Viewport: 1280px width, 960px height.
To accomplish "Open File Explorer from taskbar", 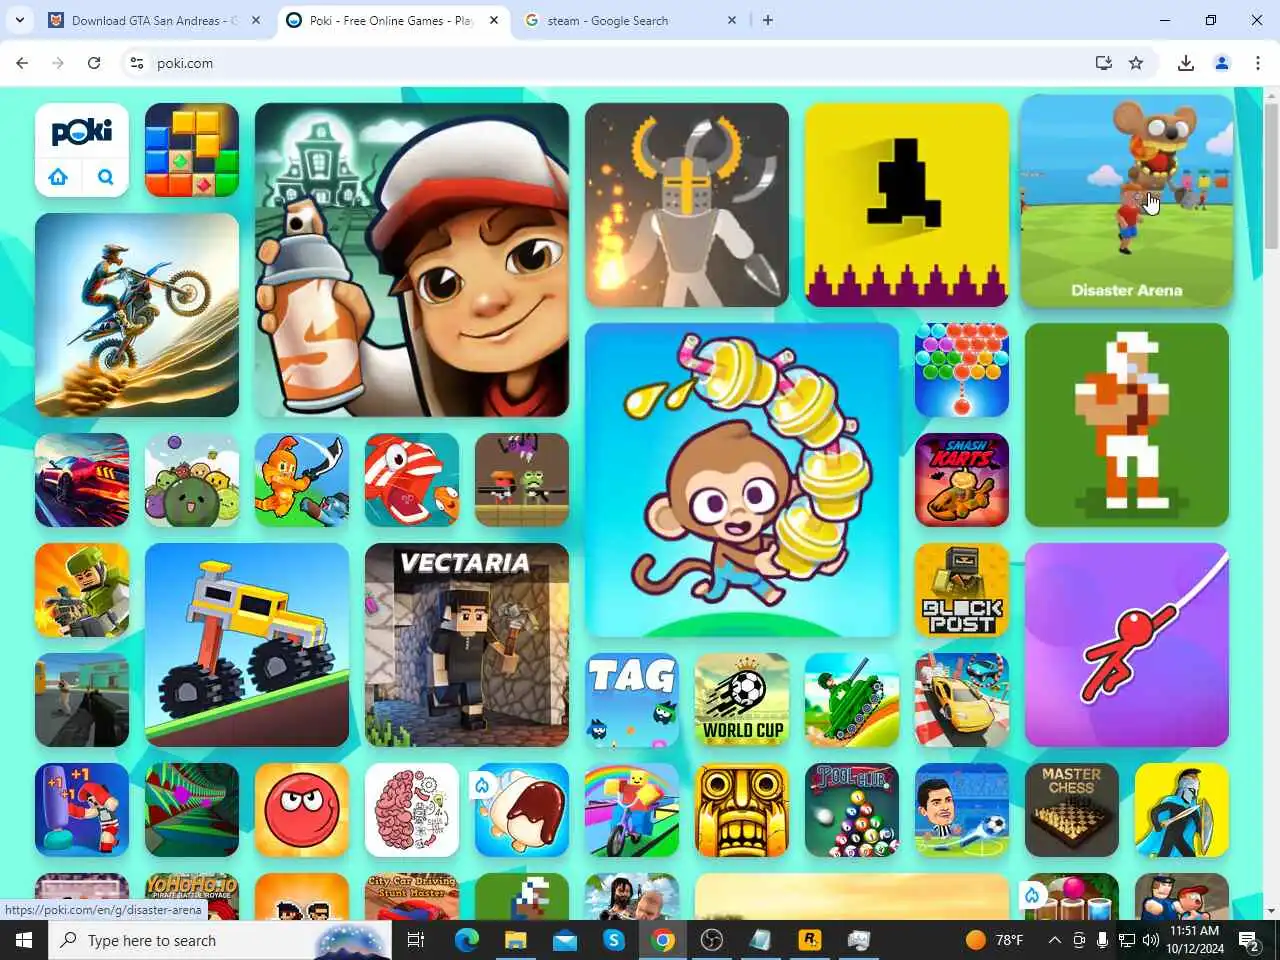I will point(515,940).
